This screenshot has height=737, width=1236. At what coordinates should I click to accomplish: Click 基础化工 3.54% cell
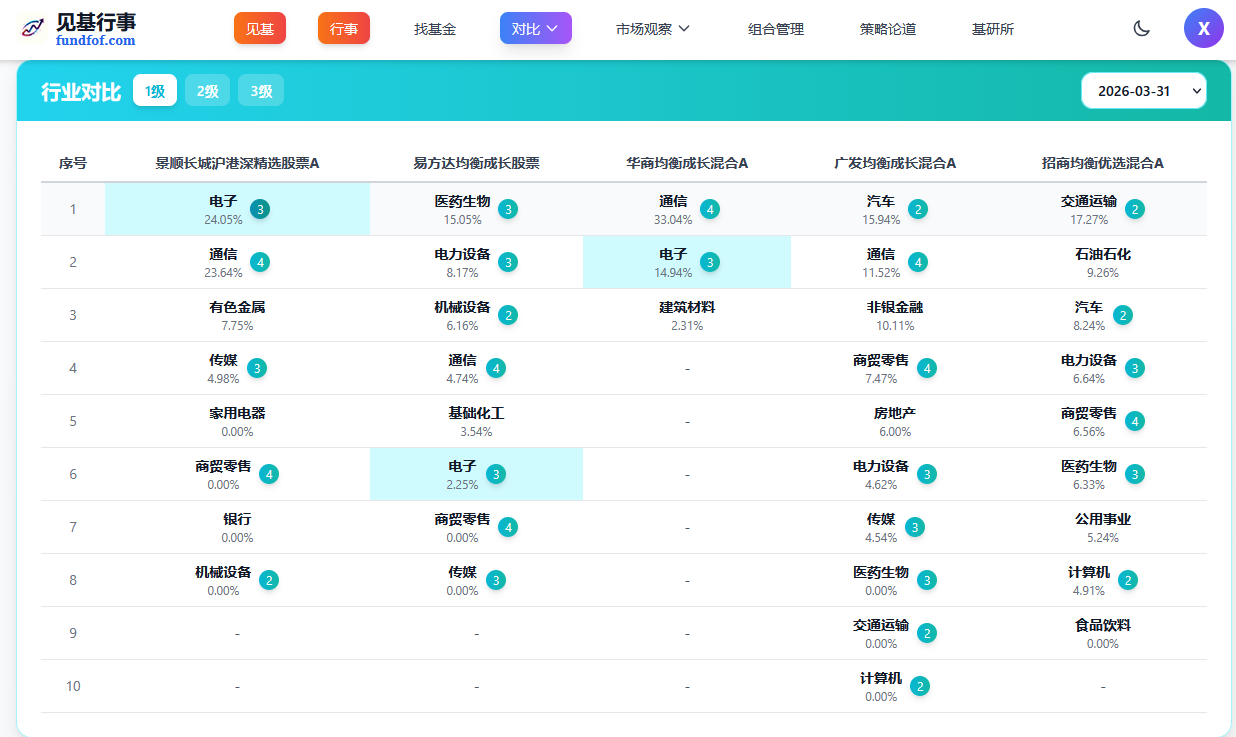pos(476,421)
